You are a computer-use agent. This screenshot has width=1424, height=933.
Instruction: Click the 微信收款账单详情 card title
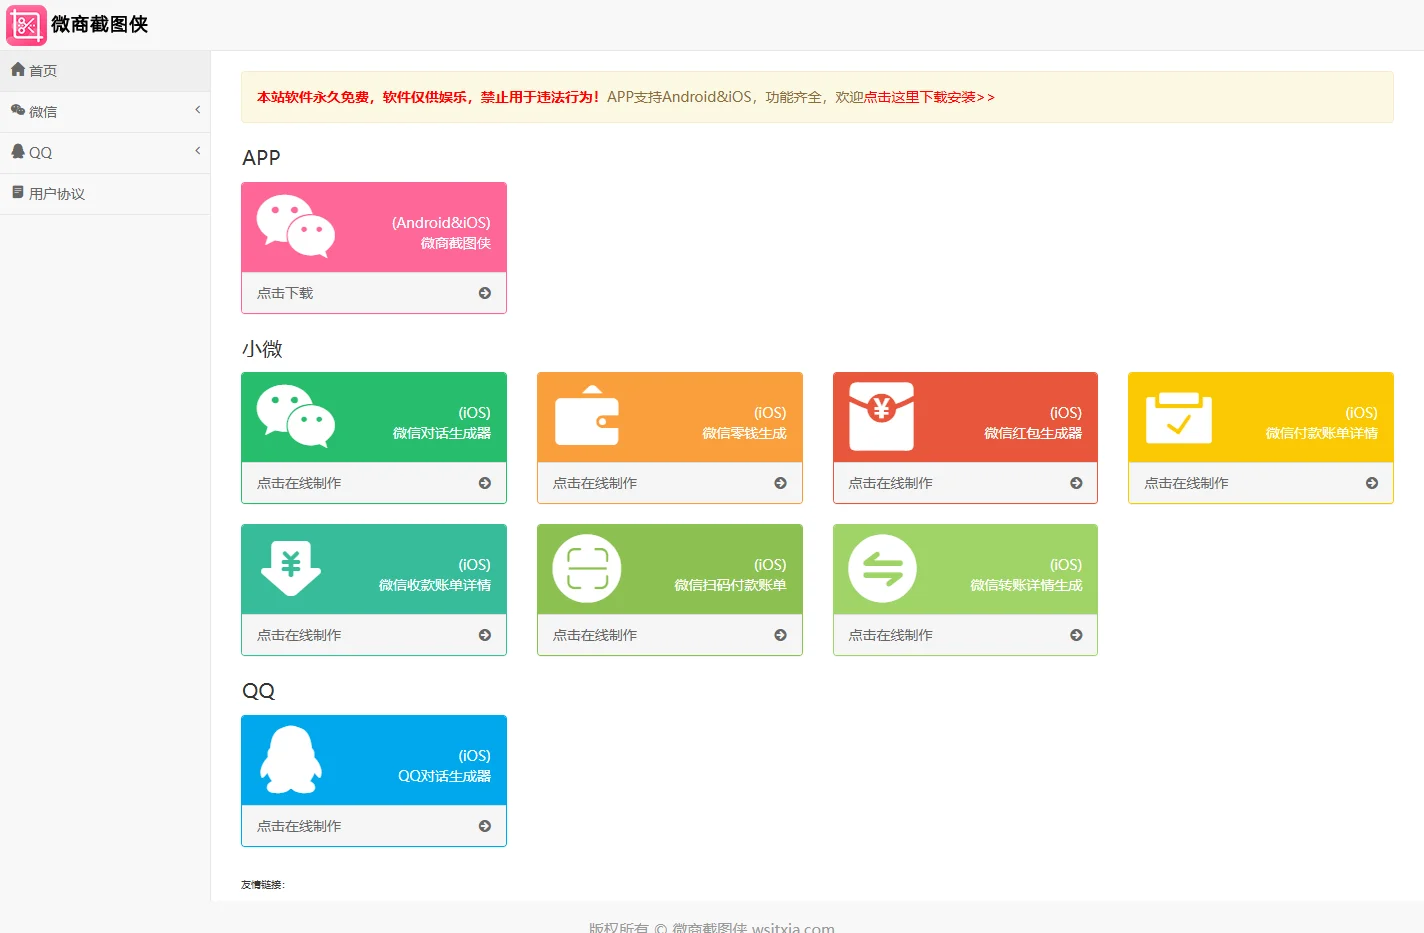pyautogui.click(x=435, y=585)
